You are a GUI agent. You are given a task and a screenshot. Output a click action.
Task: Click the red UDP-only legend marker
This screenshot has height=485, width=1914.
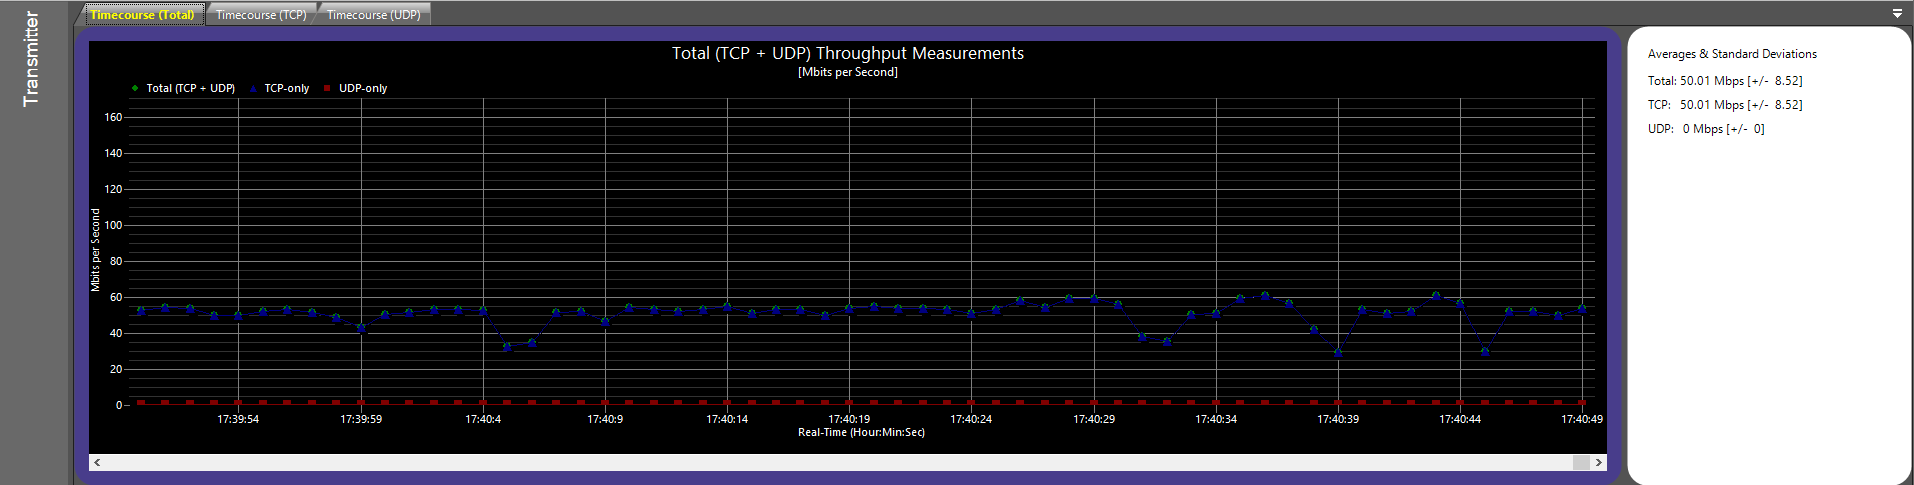pyautogui.click(x=327, y=88)
